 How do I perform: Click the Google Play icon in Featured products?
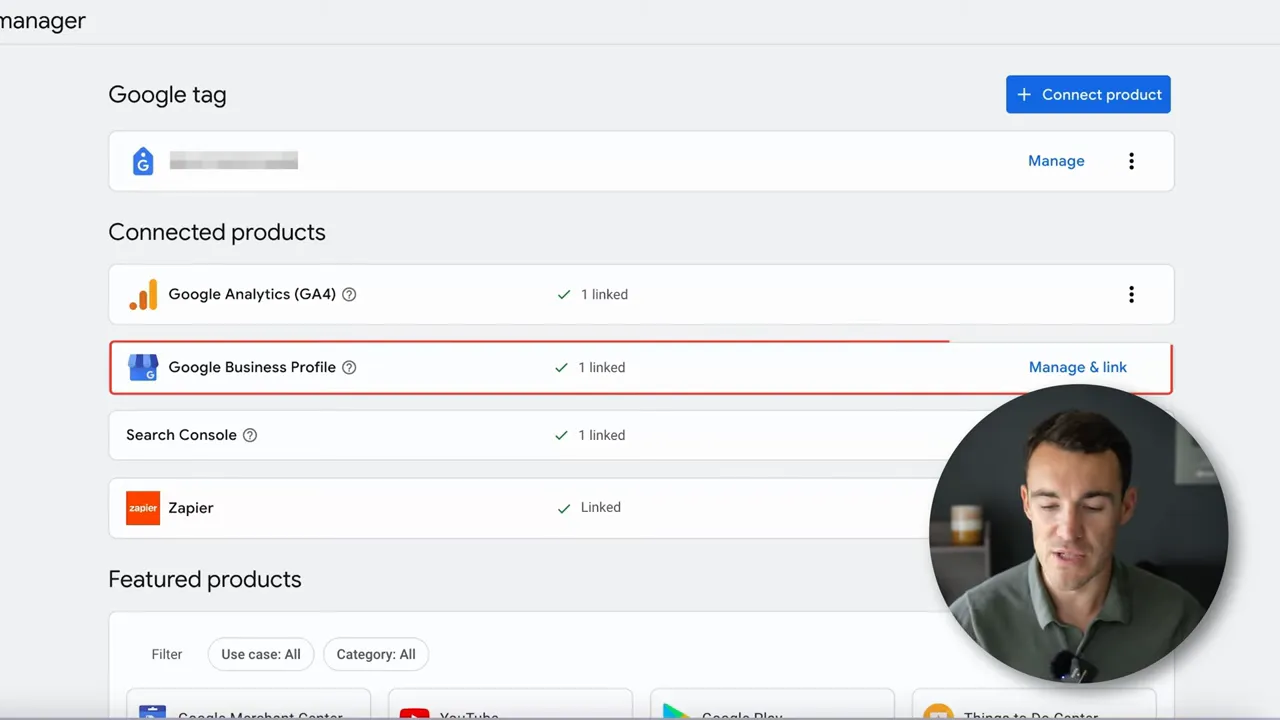pyautogui.click(x=677, y=712)
